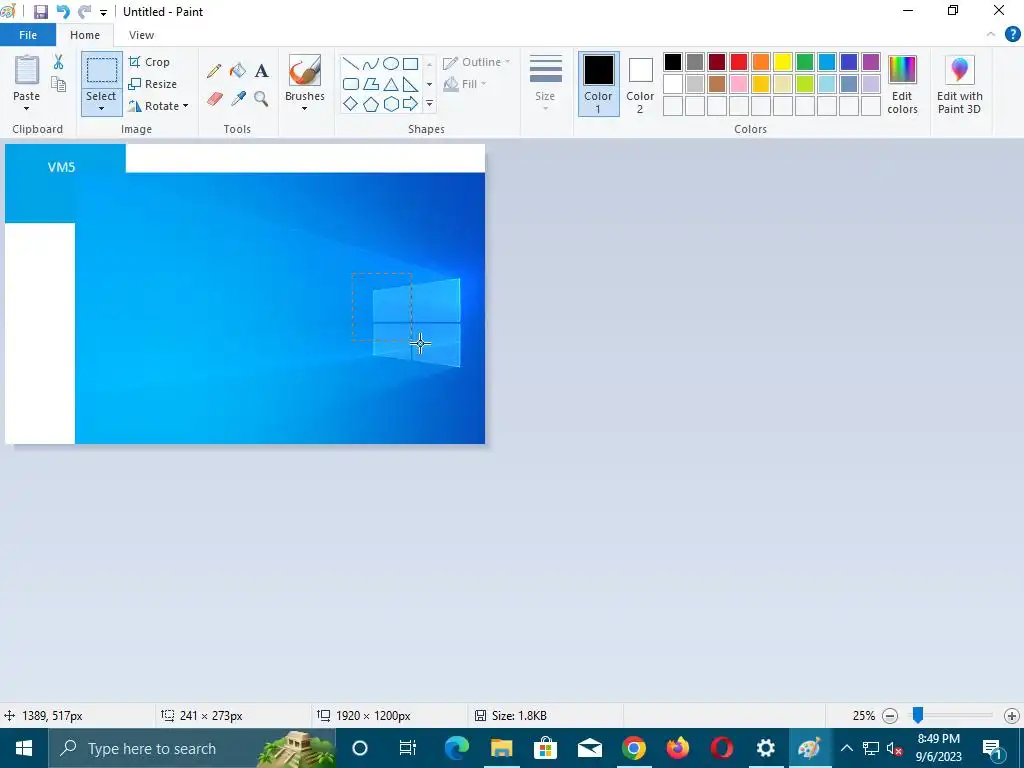Image resolution: width=1024 pixels, height=768 pixels.
Task: Open Settings gear from taskbar
Action: pos(765,748)
